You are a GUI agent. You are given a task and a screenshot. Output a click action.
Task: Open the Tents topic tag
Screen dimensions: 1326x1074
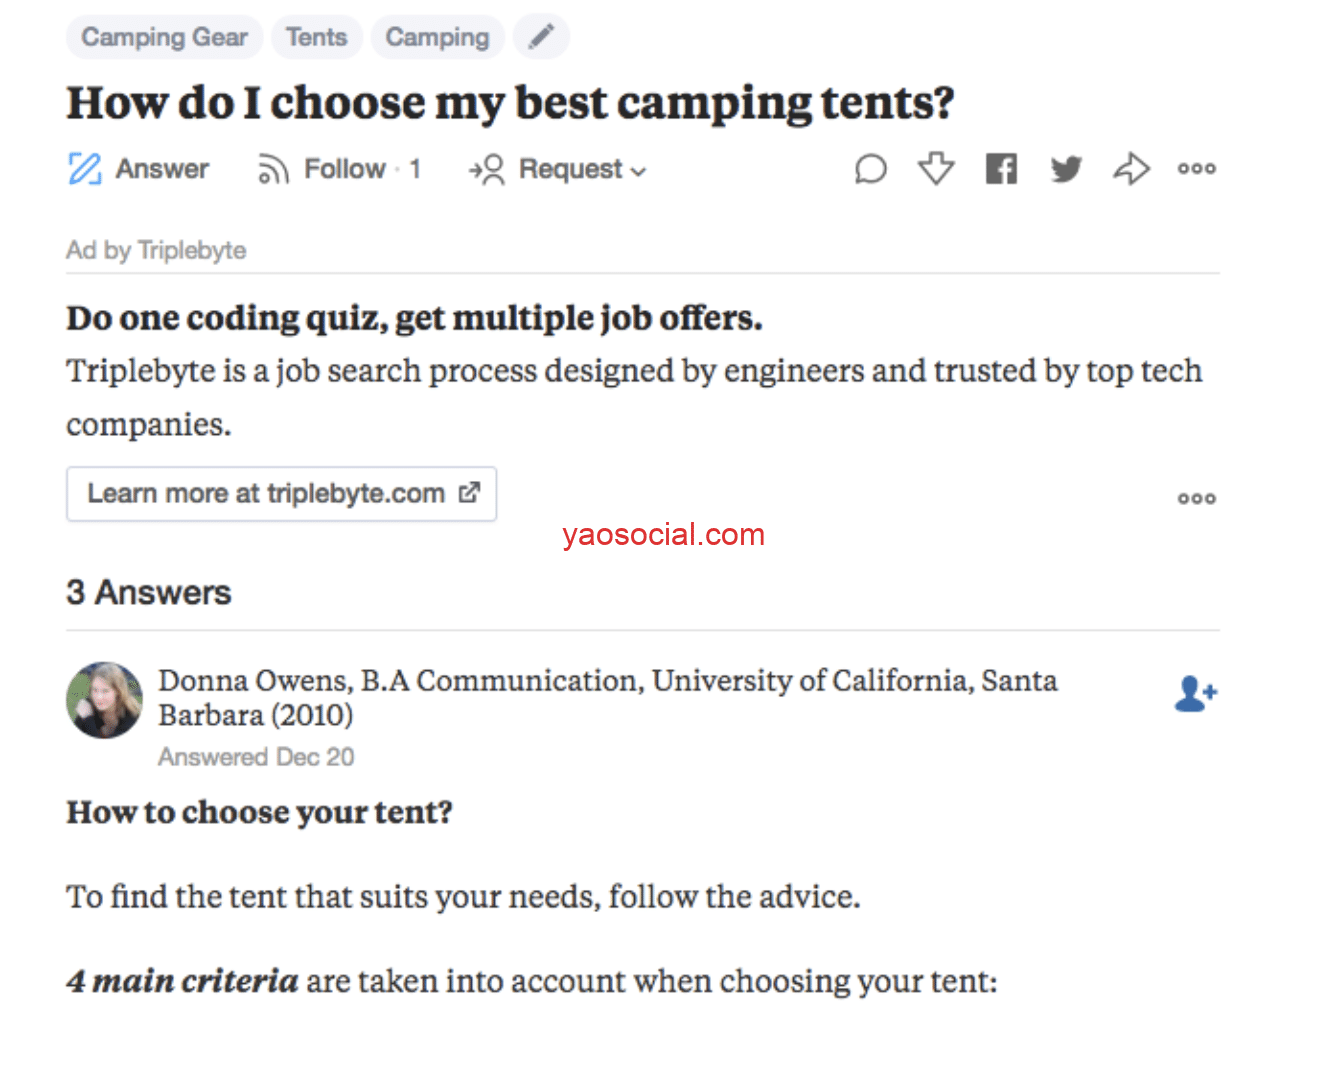point(316,37)
